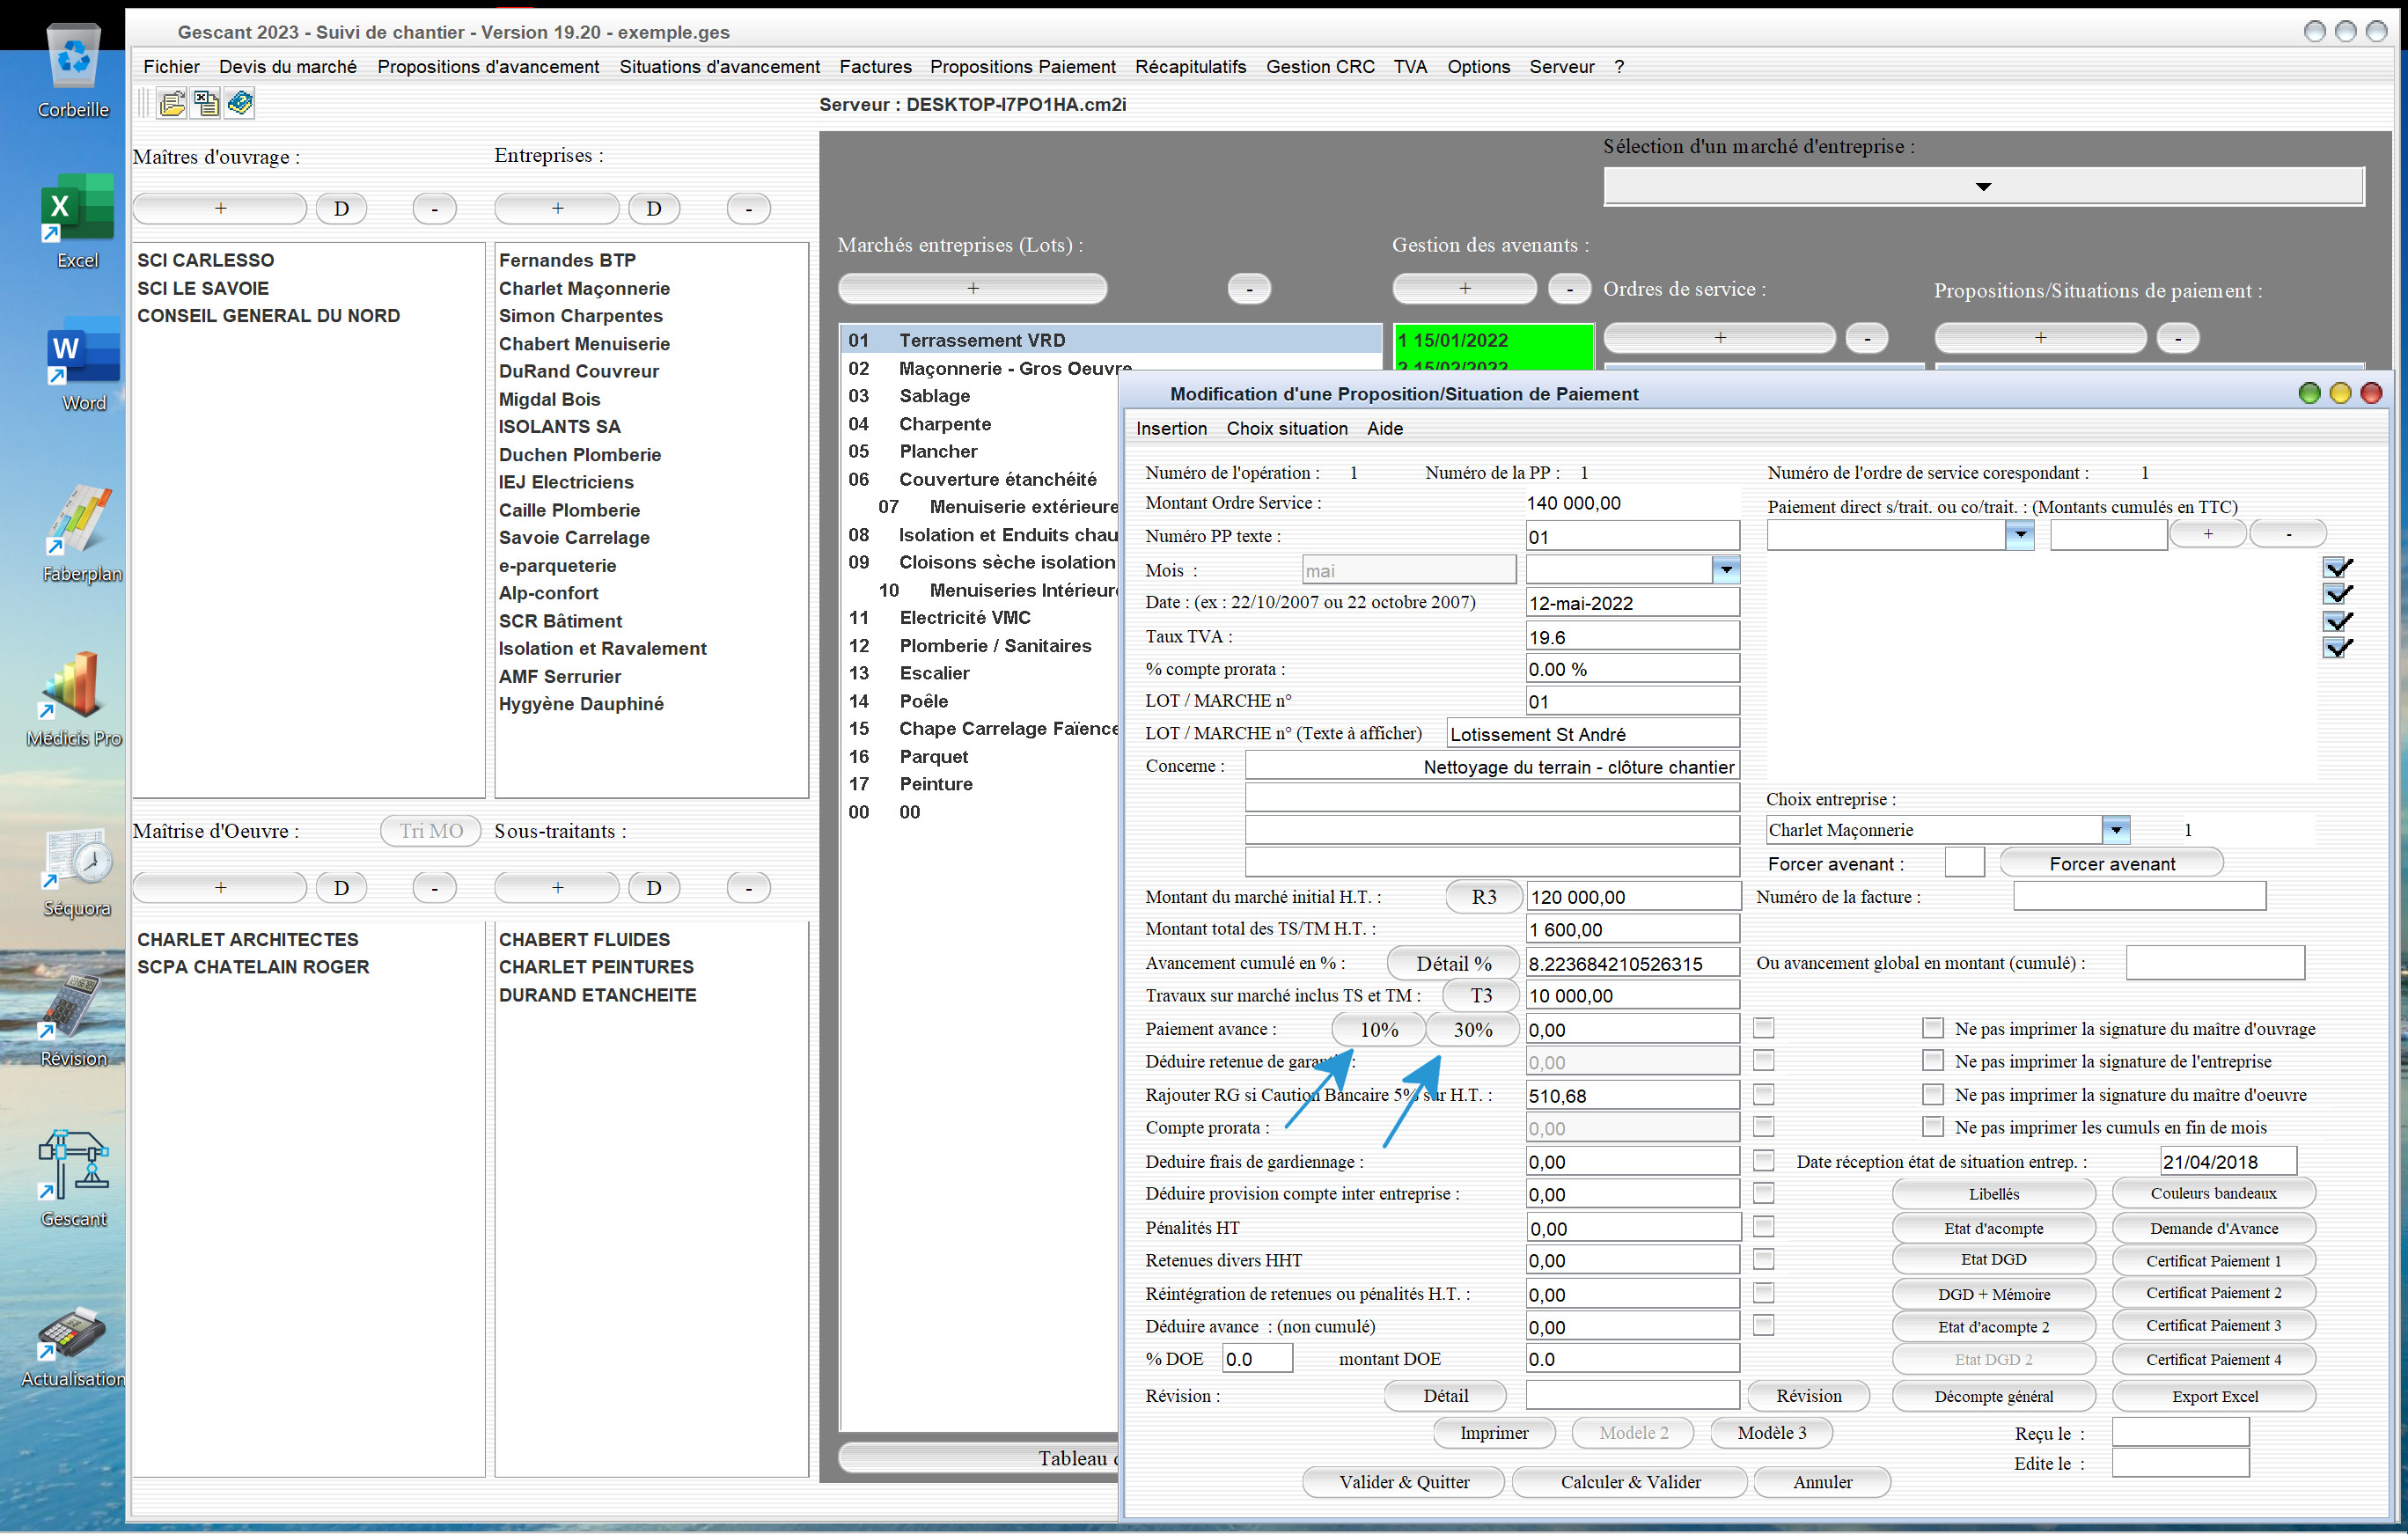Screen dimensions: 2408x1534
Task: Tick 'Ne pas imprimer la signature de l'entreprise'
Action: pos(1933,1060)
